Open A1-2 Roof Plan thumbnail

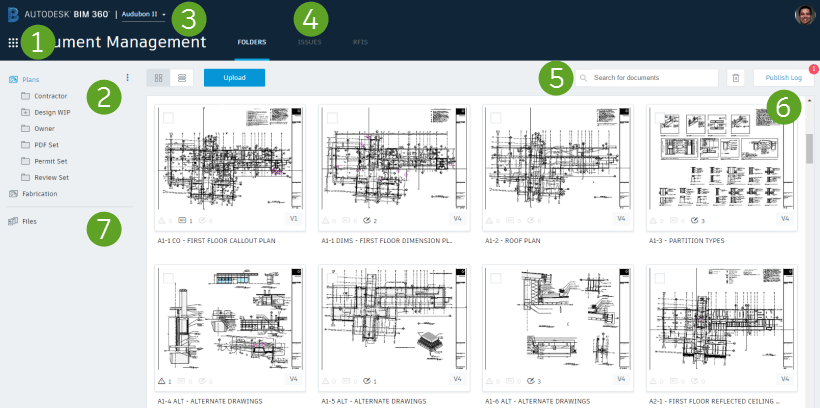(x=558, y=158)
